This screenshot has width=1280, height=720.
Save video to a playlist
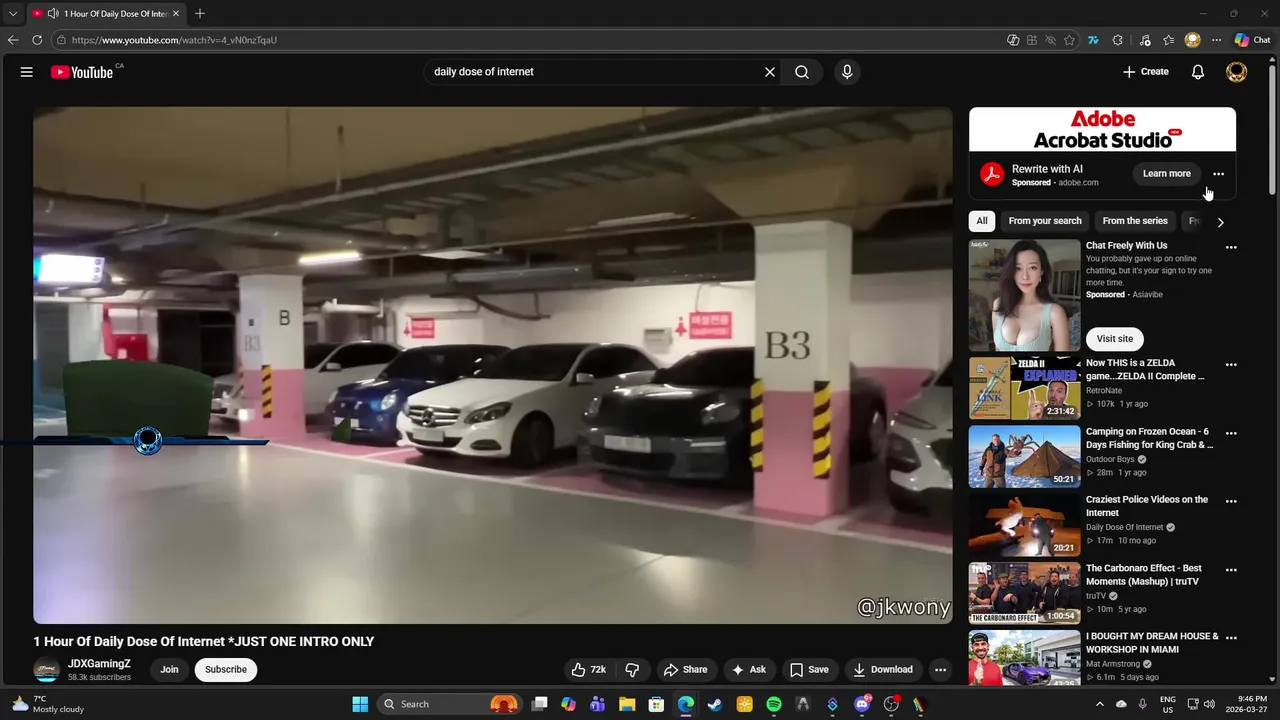tap(809, 670)
